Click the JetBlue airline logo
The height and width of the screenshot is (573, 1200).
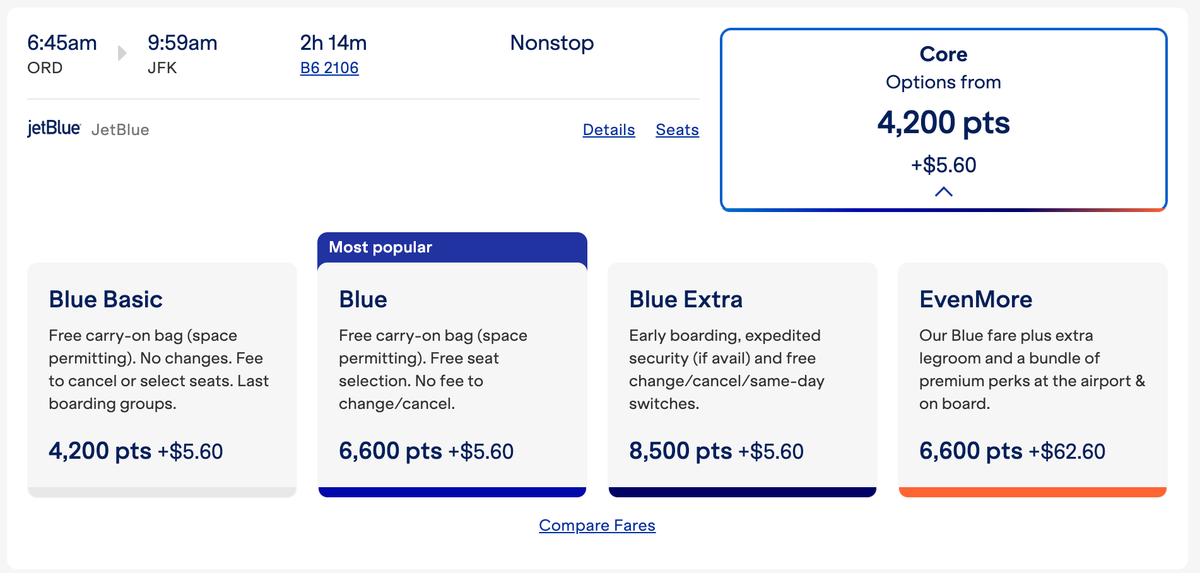click(x=54, y=129)
